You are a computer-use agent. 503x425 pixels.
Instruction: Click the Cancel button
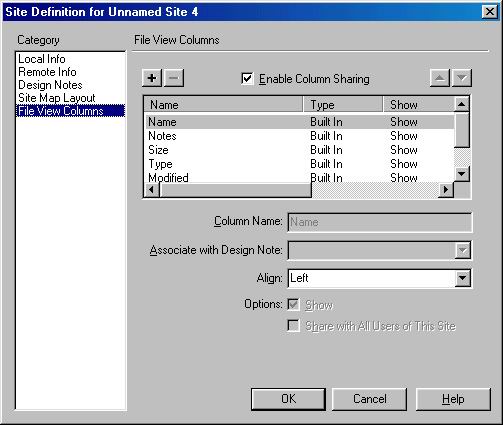click(370, 399)
